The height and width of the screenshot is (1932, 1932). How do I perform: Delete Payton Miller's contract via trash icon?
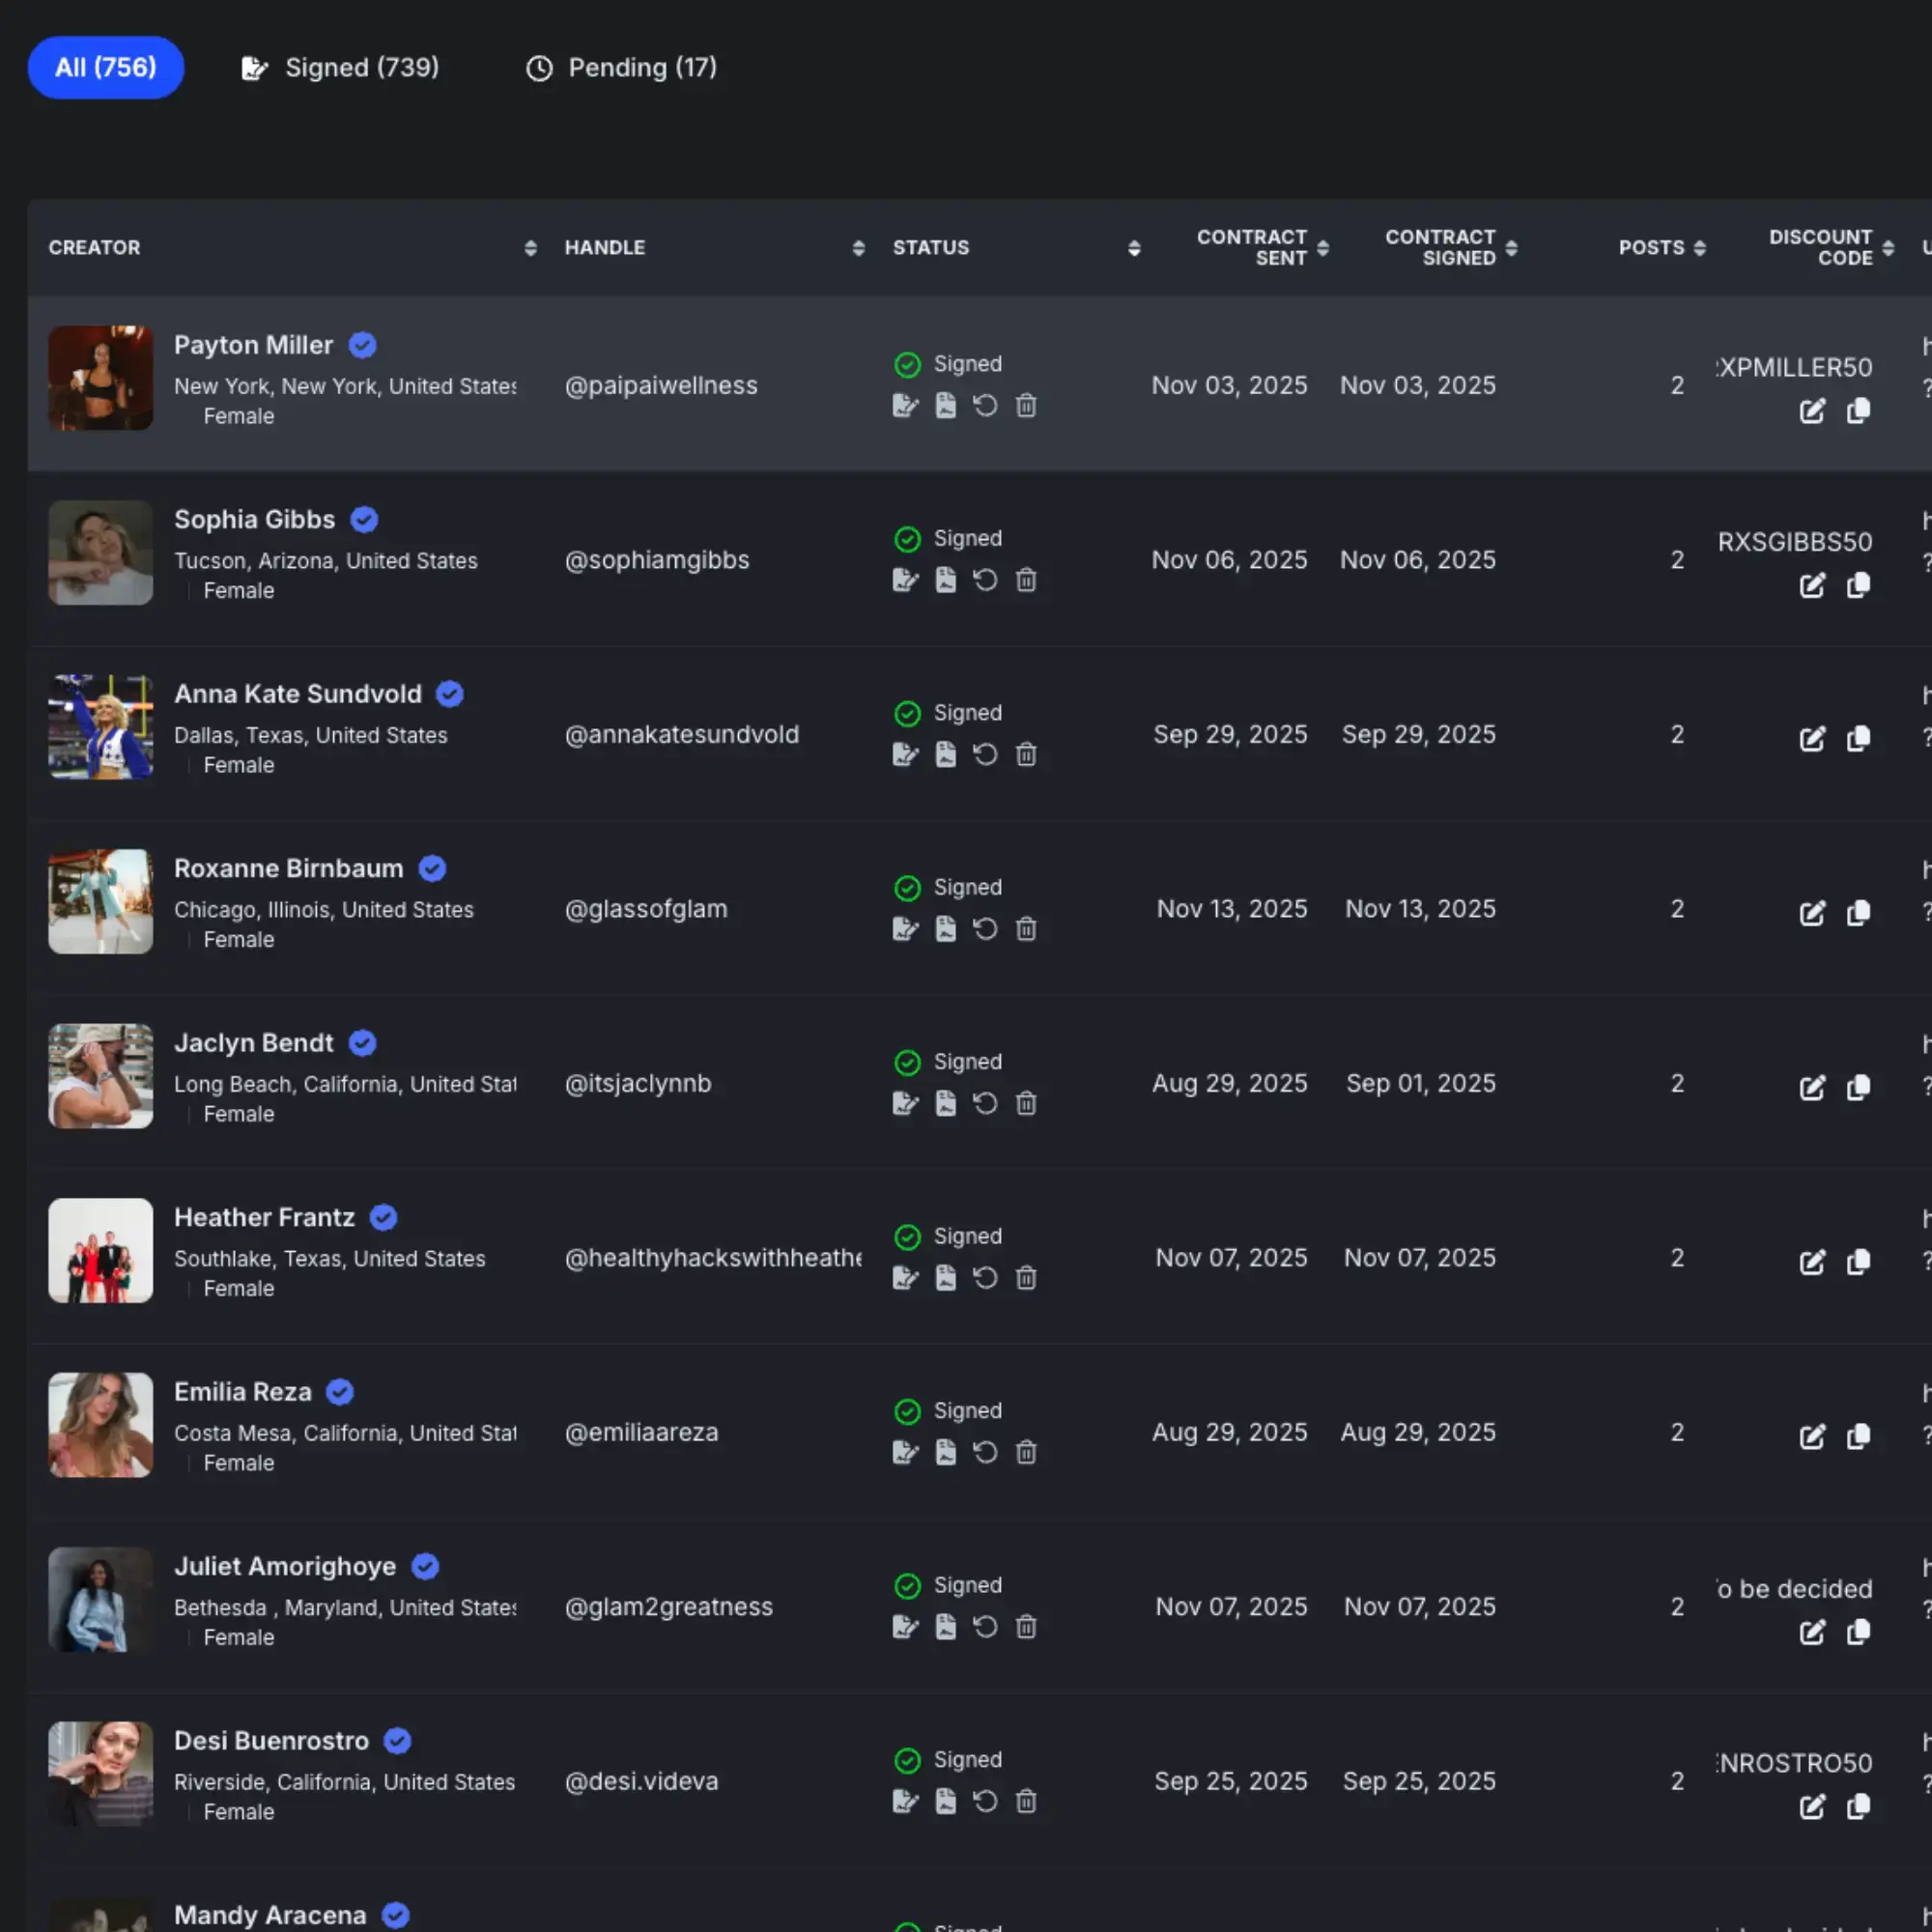pyautogui.click(x=1026, y=406)
